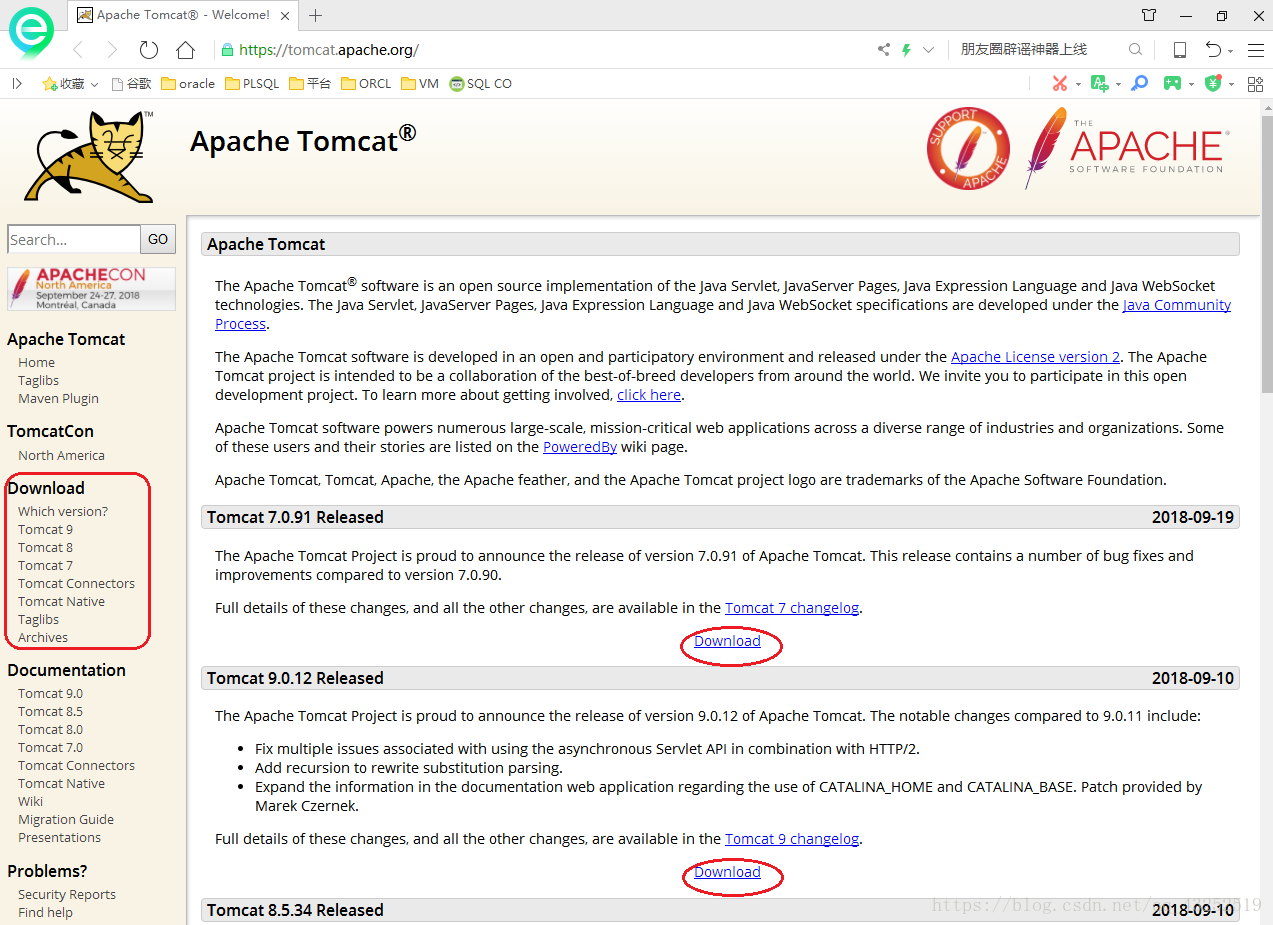Screen dimensions: 1273x925
Task: Click the green shield yen icon
Action: (1213, 84)
